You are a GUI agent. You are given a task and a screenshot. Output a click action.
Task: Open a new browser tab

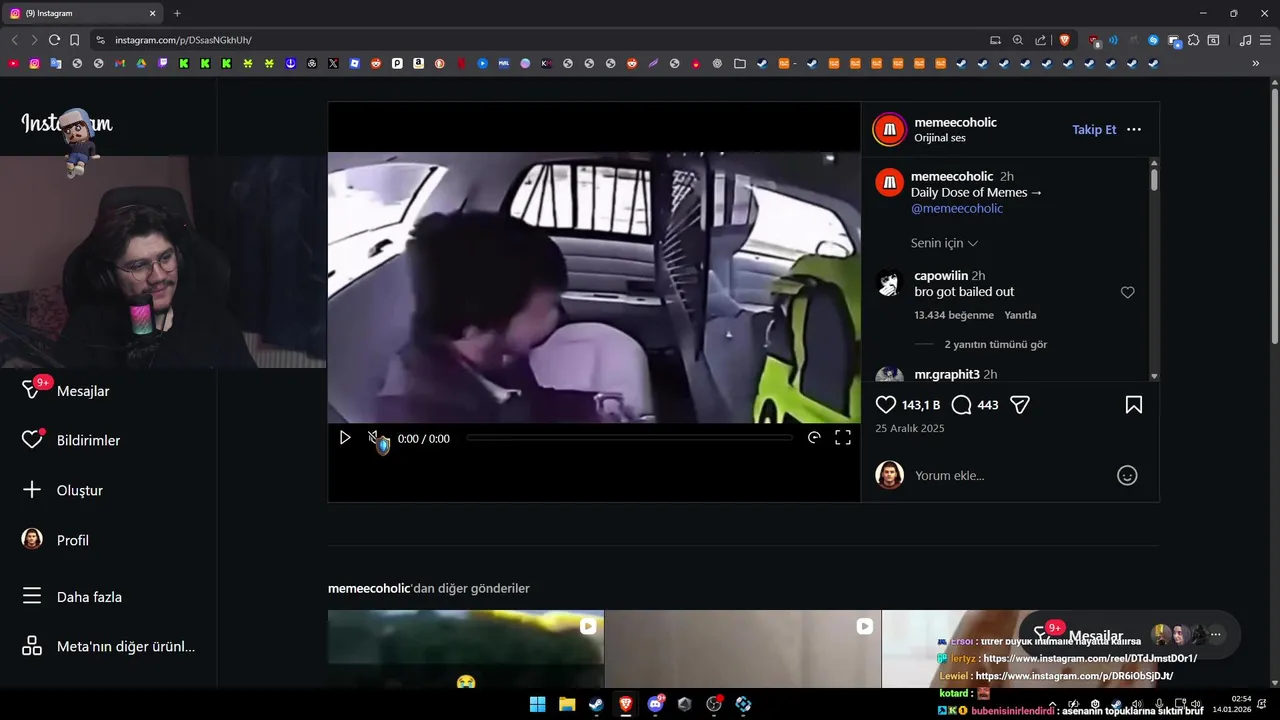click(177, 13)
